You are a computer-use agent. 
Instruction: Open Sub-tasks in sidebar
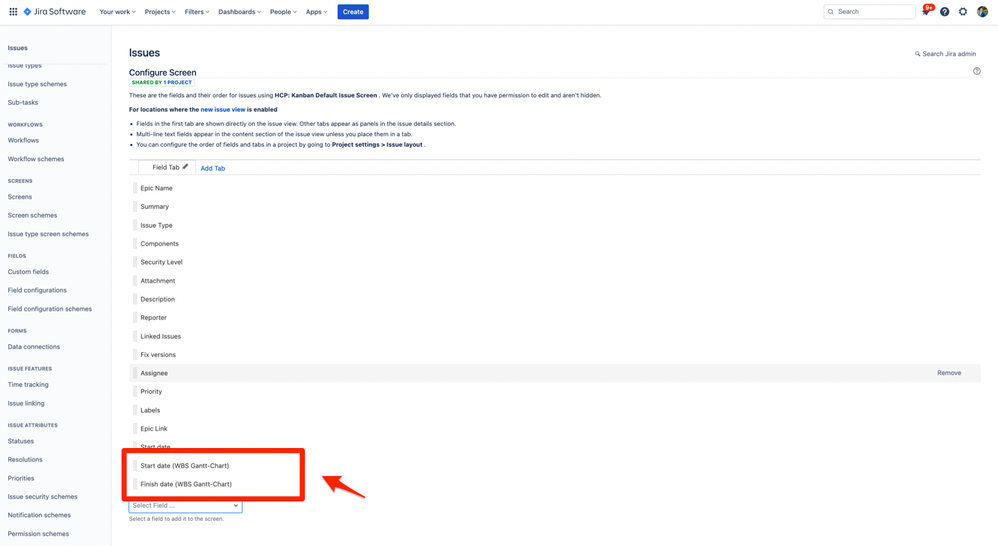pyautogui.click(x=23, y=102)
